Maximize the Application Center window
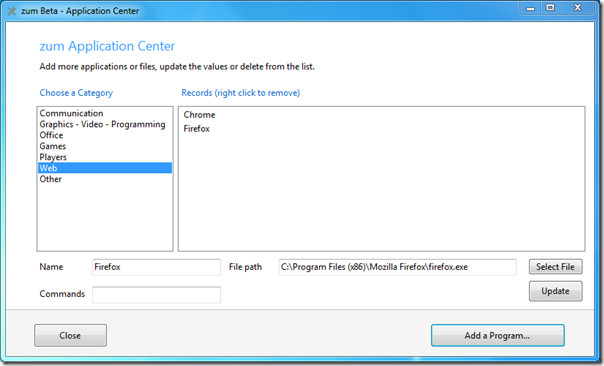The height and width of the screenshot is (366, 604). (x=550, y=8)
